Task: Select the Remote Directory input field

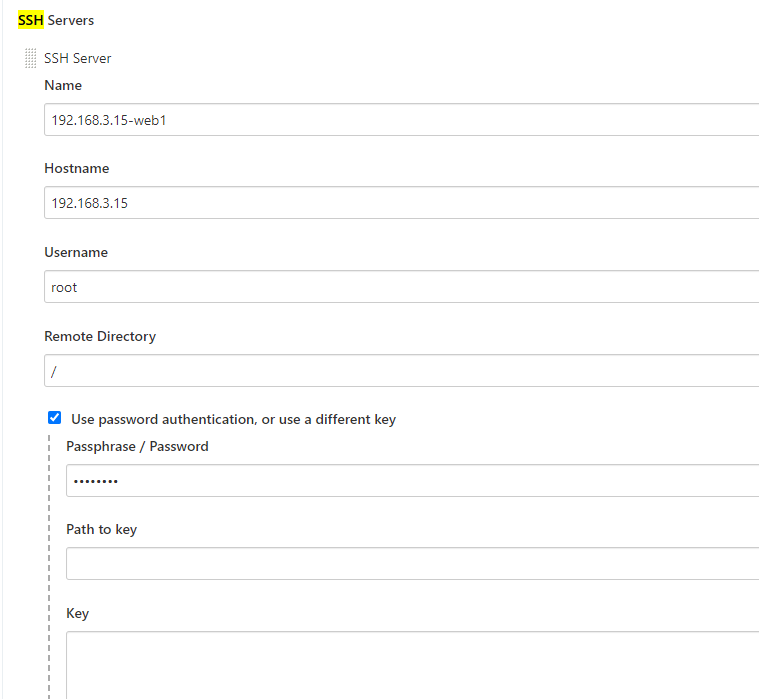Action: coord(400,371)
